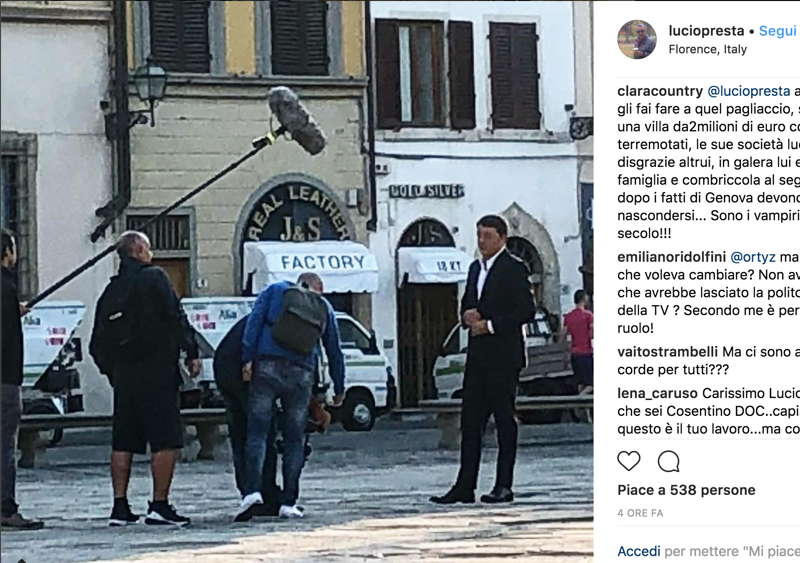The width and height of the screenshot is (800, 563).
Task: Open the 4 ORE FA timestamp
Action: (x=640, y=513)
